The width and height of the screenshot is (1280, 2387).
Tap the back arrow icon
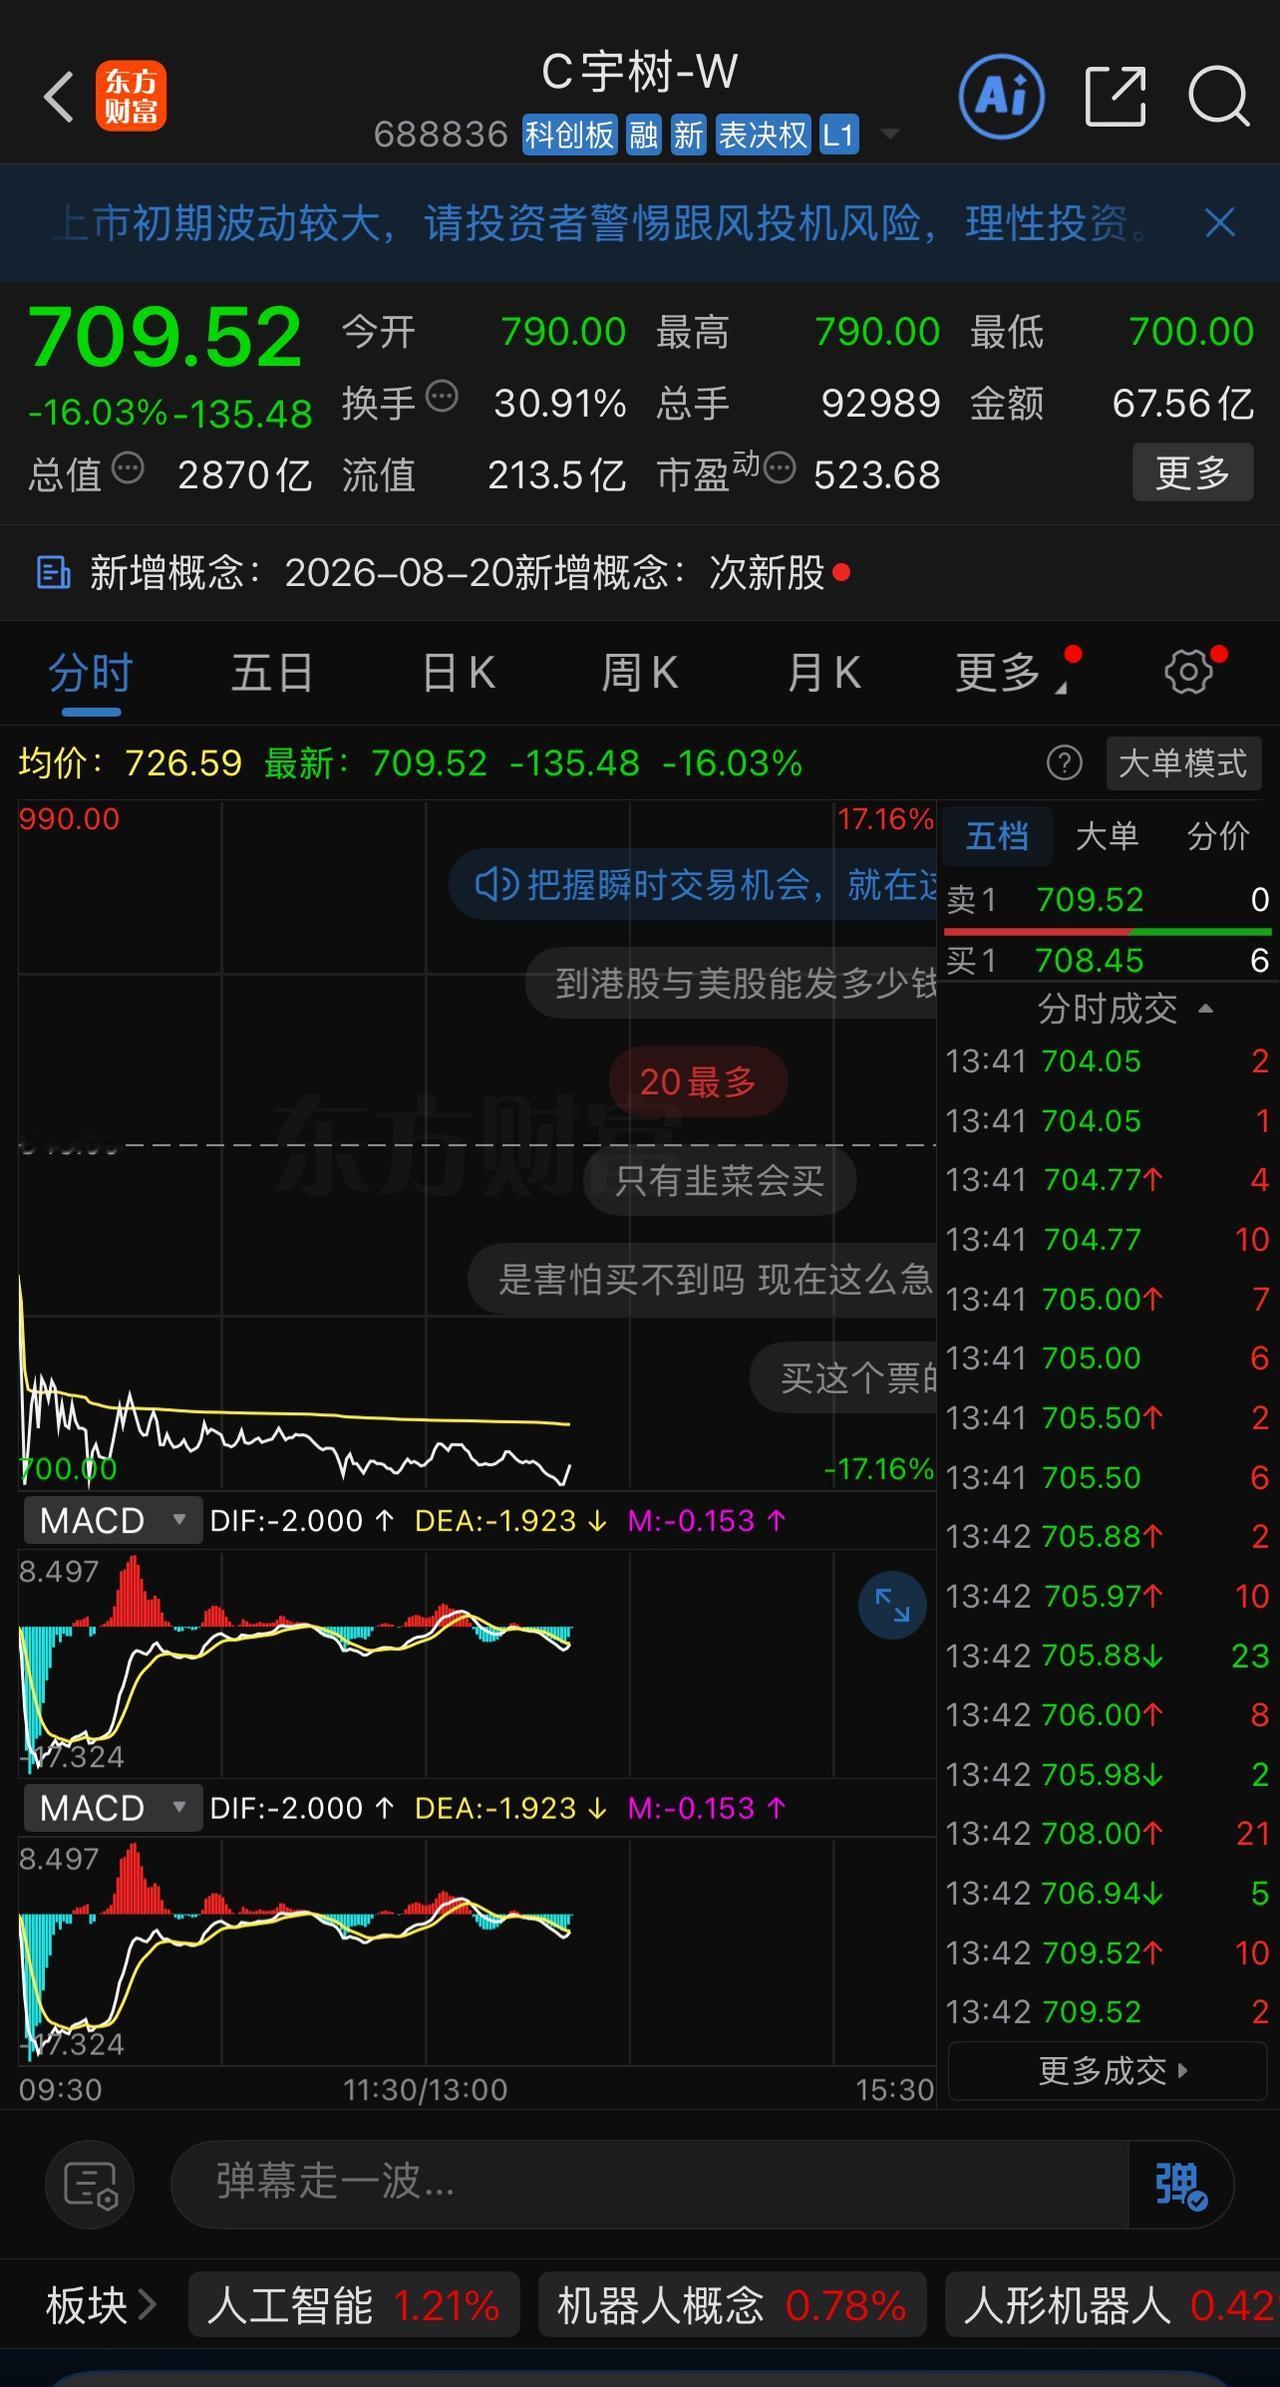tap(59, 97)
